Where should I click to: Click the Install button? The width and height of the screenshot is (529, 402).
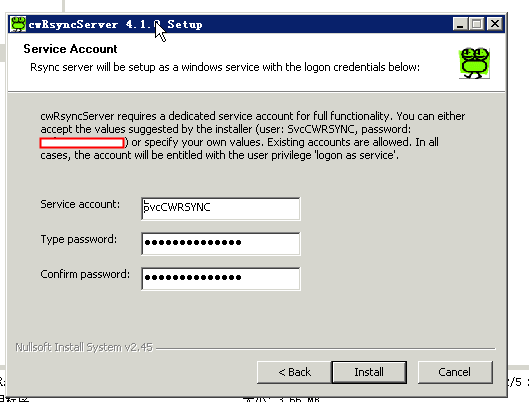(369, 372)
